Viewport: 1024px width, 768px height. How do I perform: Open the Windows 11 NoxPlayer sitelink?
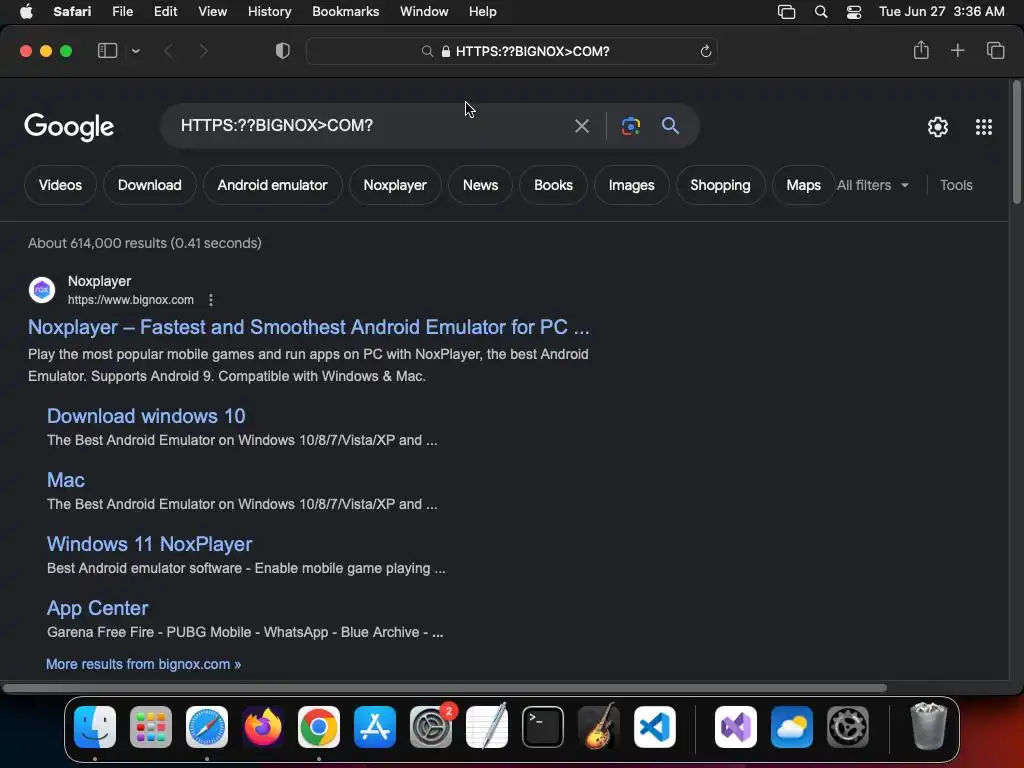coord(150,544)
